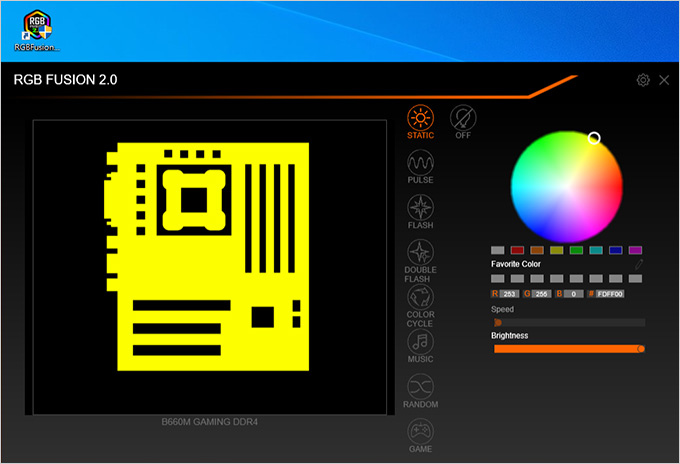
Task: Pick the purple preset color swatch
Action: click(635, 250)
